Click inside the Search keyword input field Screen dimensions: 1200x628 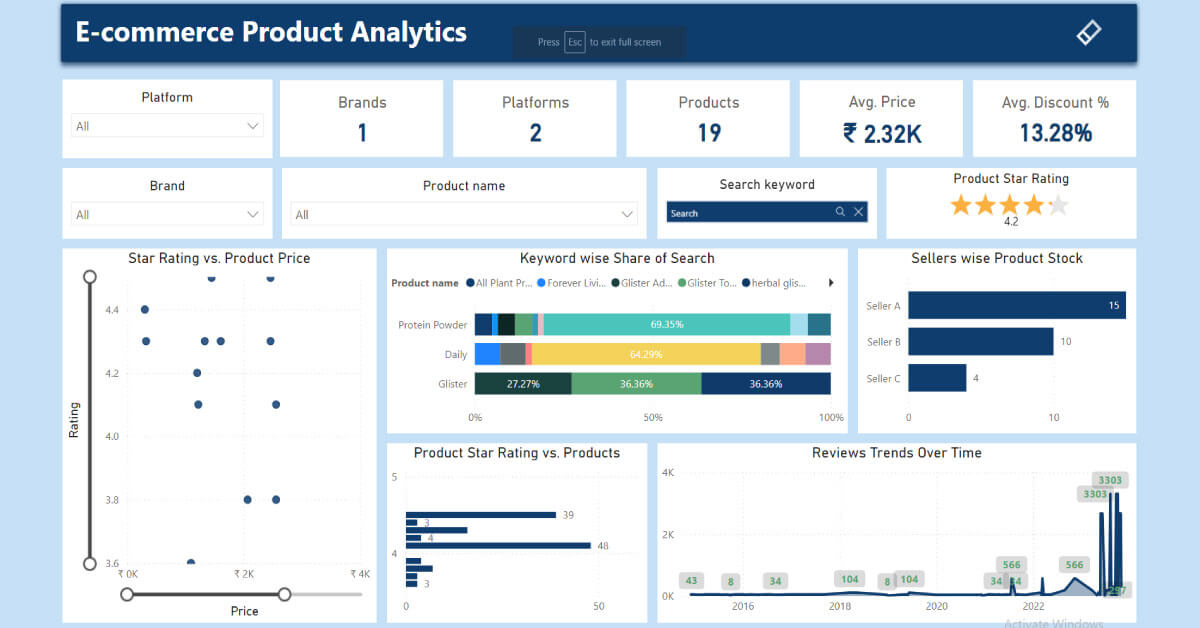point(750,212)
